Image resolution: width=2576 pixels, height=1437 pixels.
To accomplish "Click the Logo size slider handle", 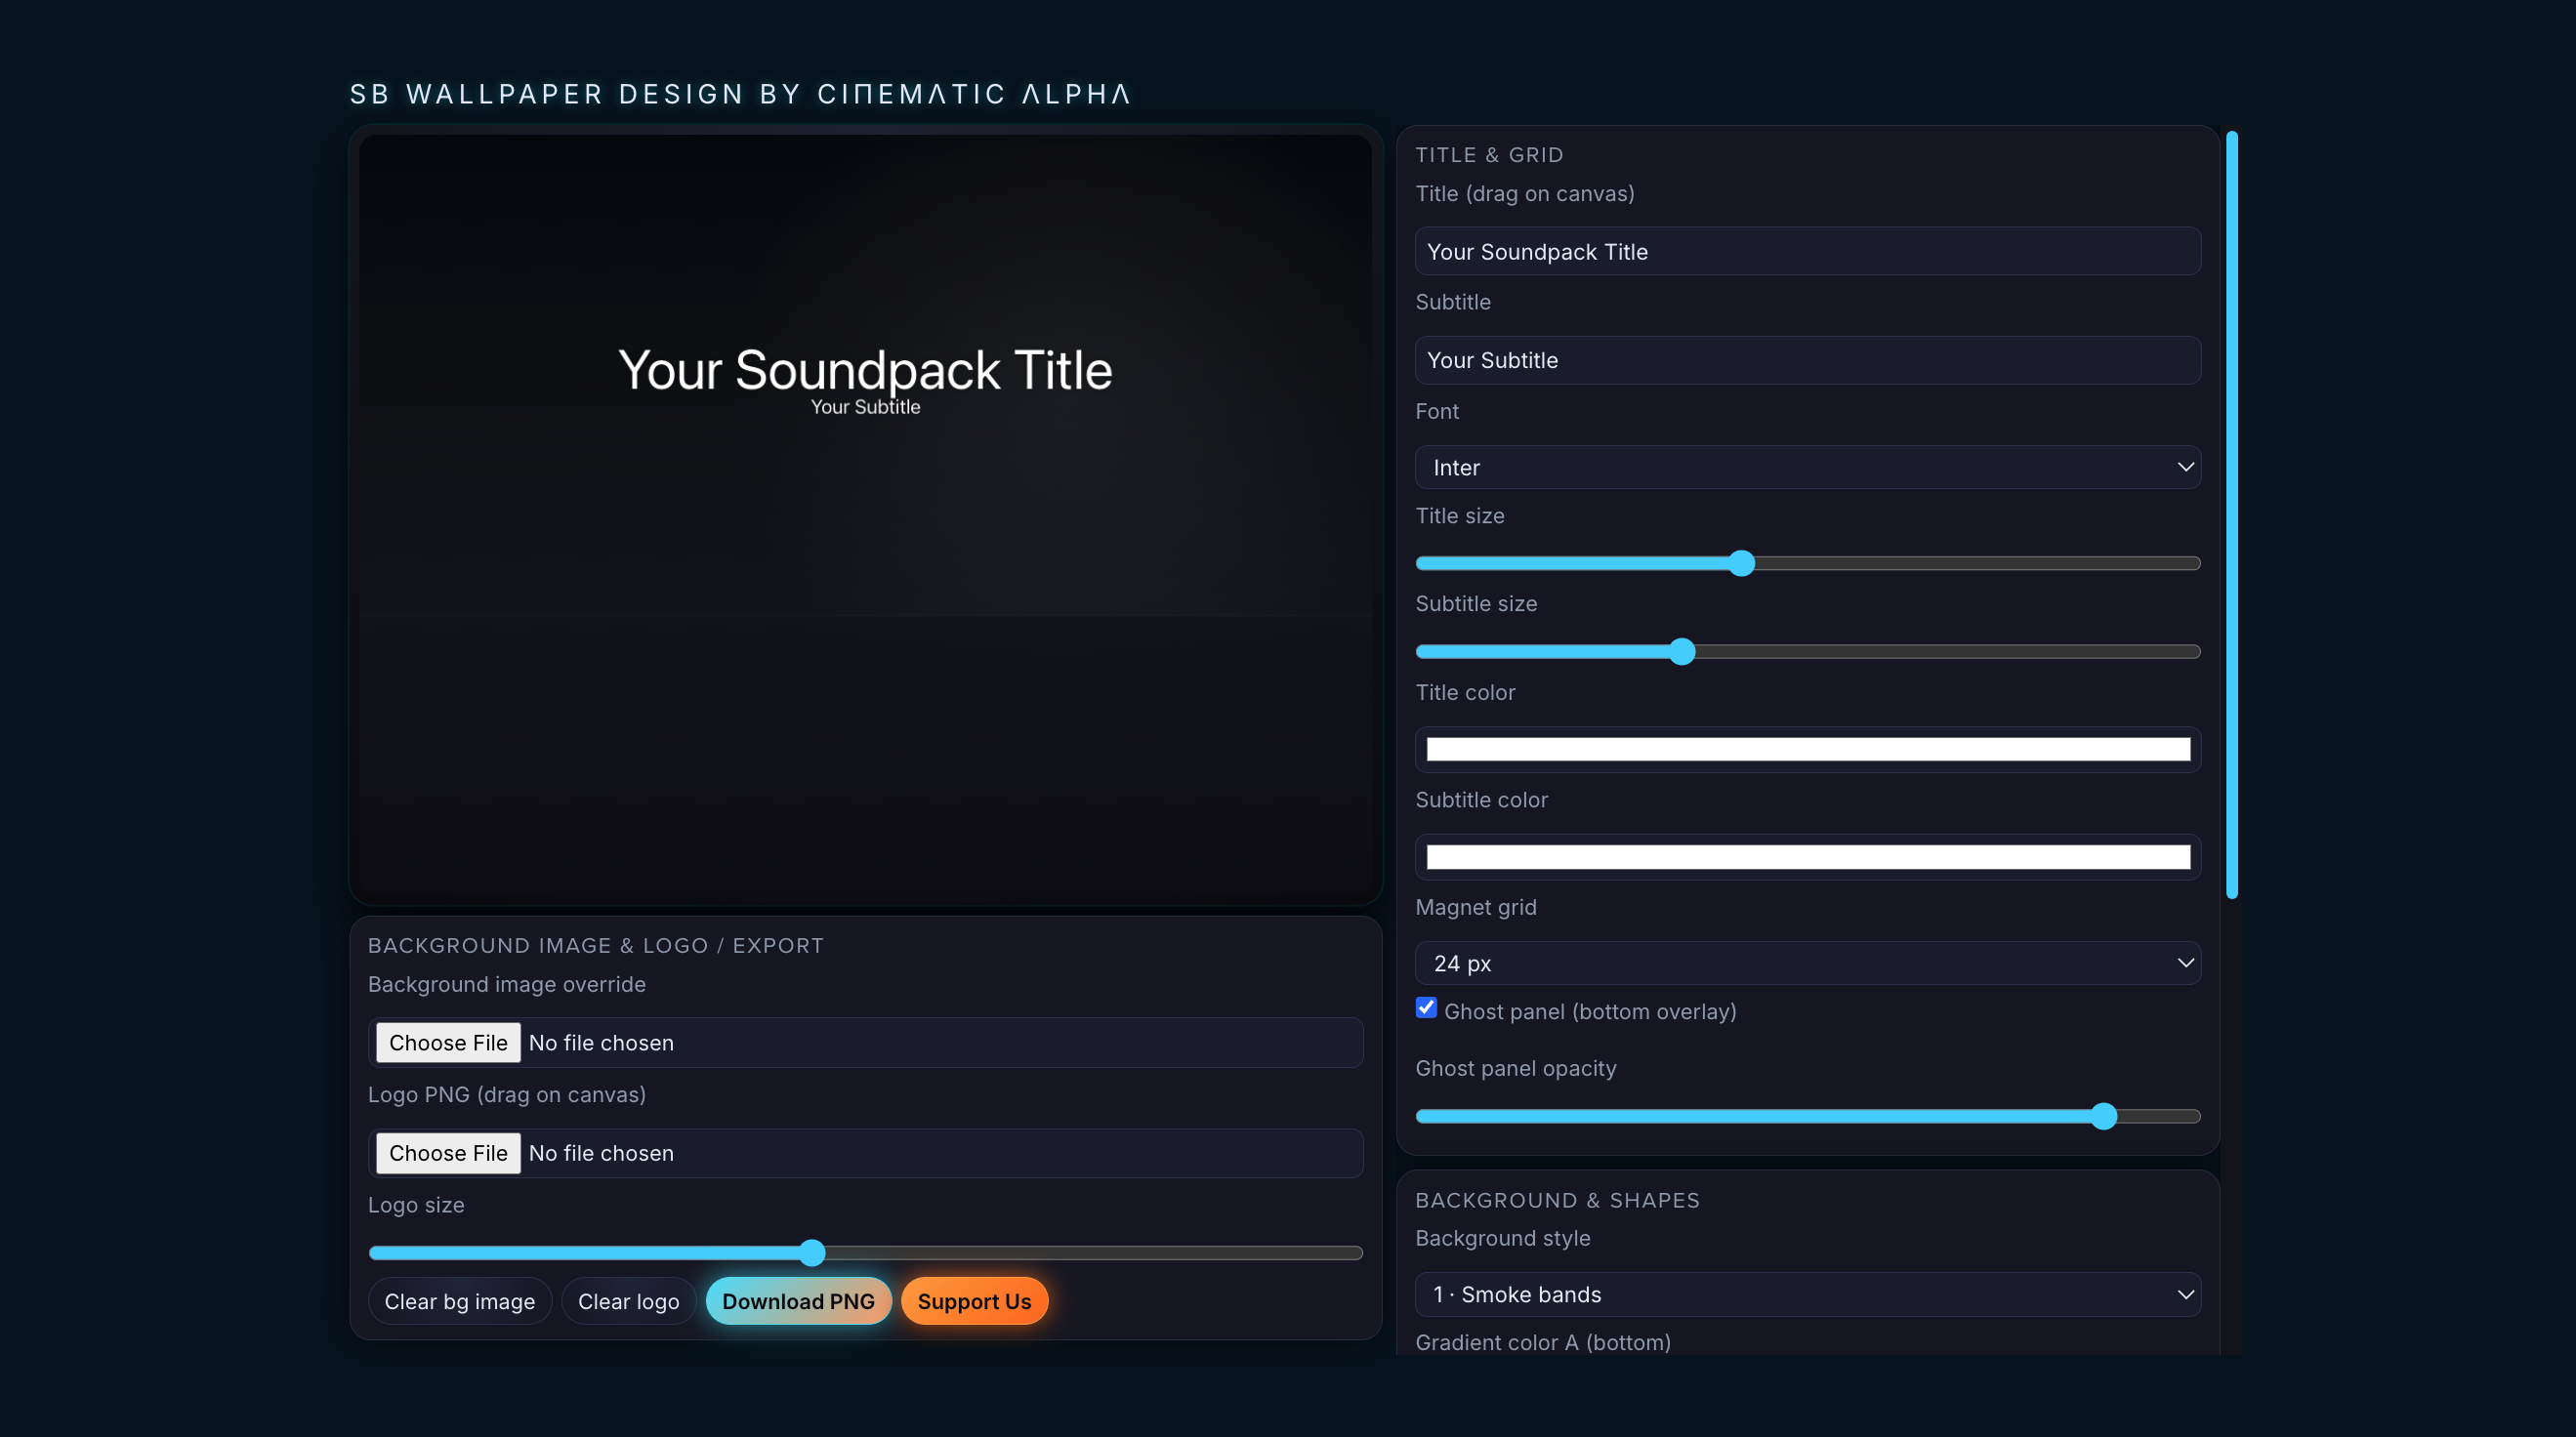I will coord(812,1253).
